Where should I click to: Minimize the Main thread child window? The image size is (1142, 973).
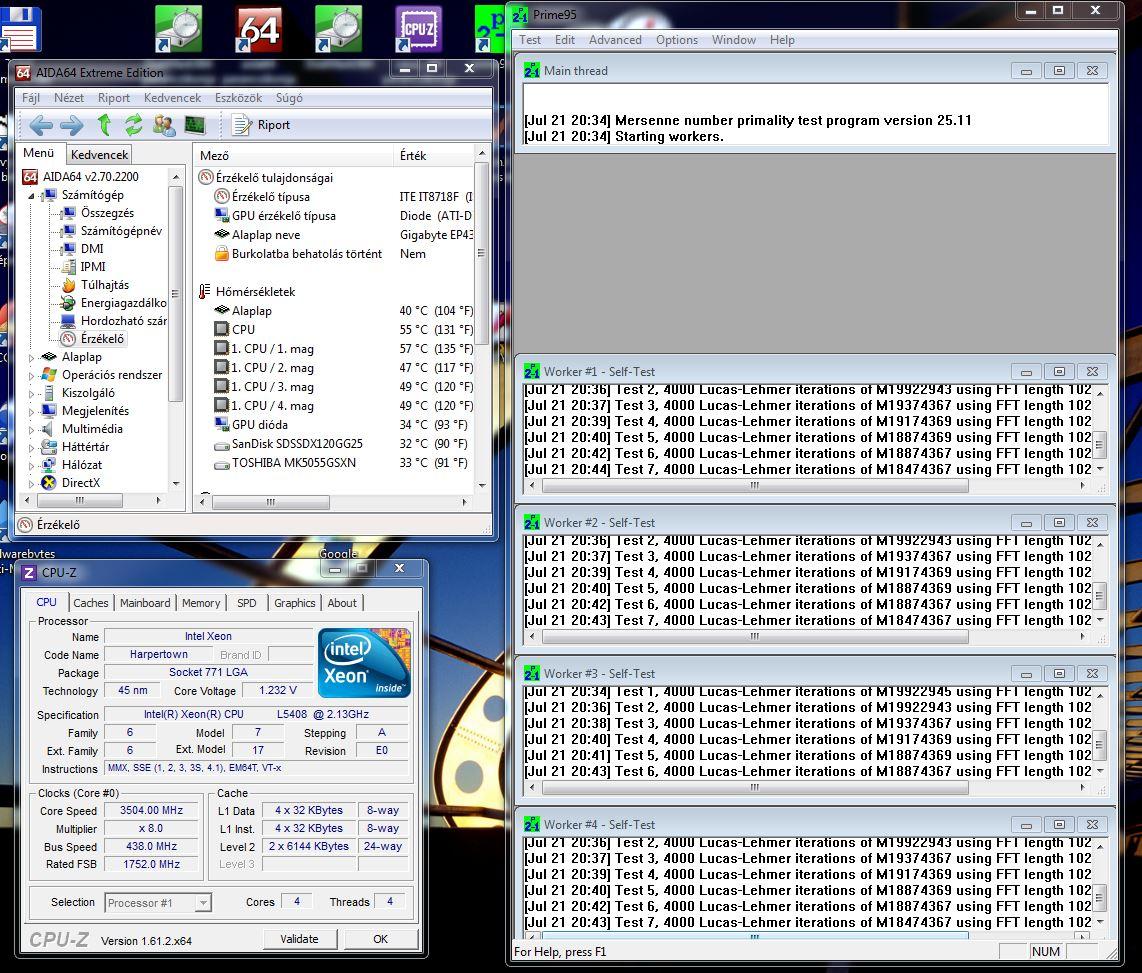click(x=1026, y=71)
